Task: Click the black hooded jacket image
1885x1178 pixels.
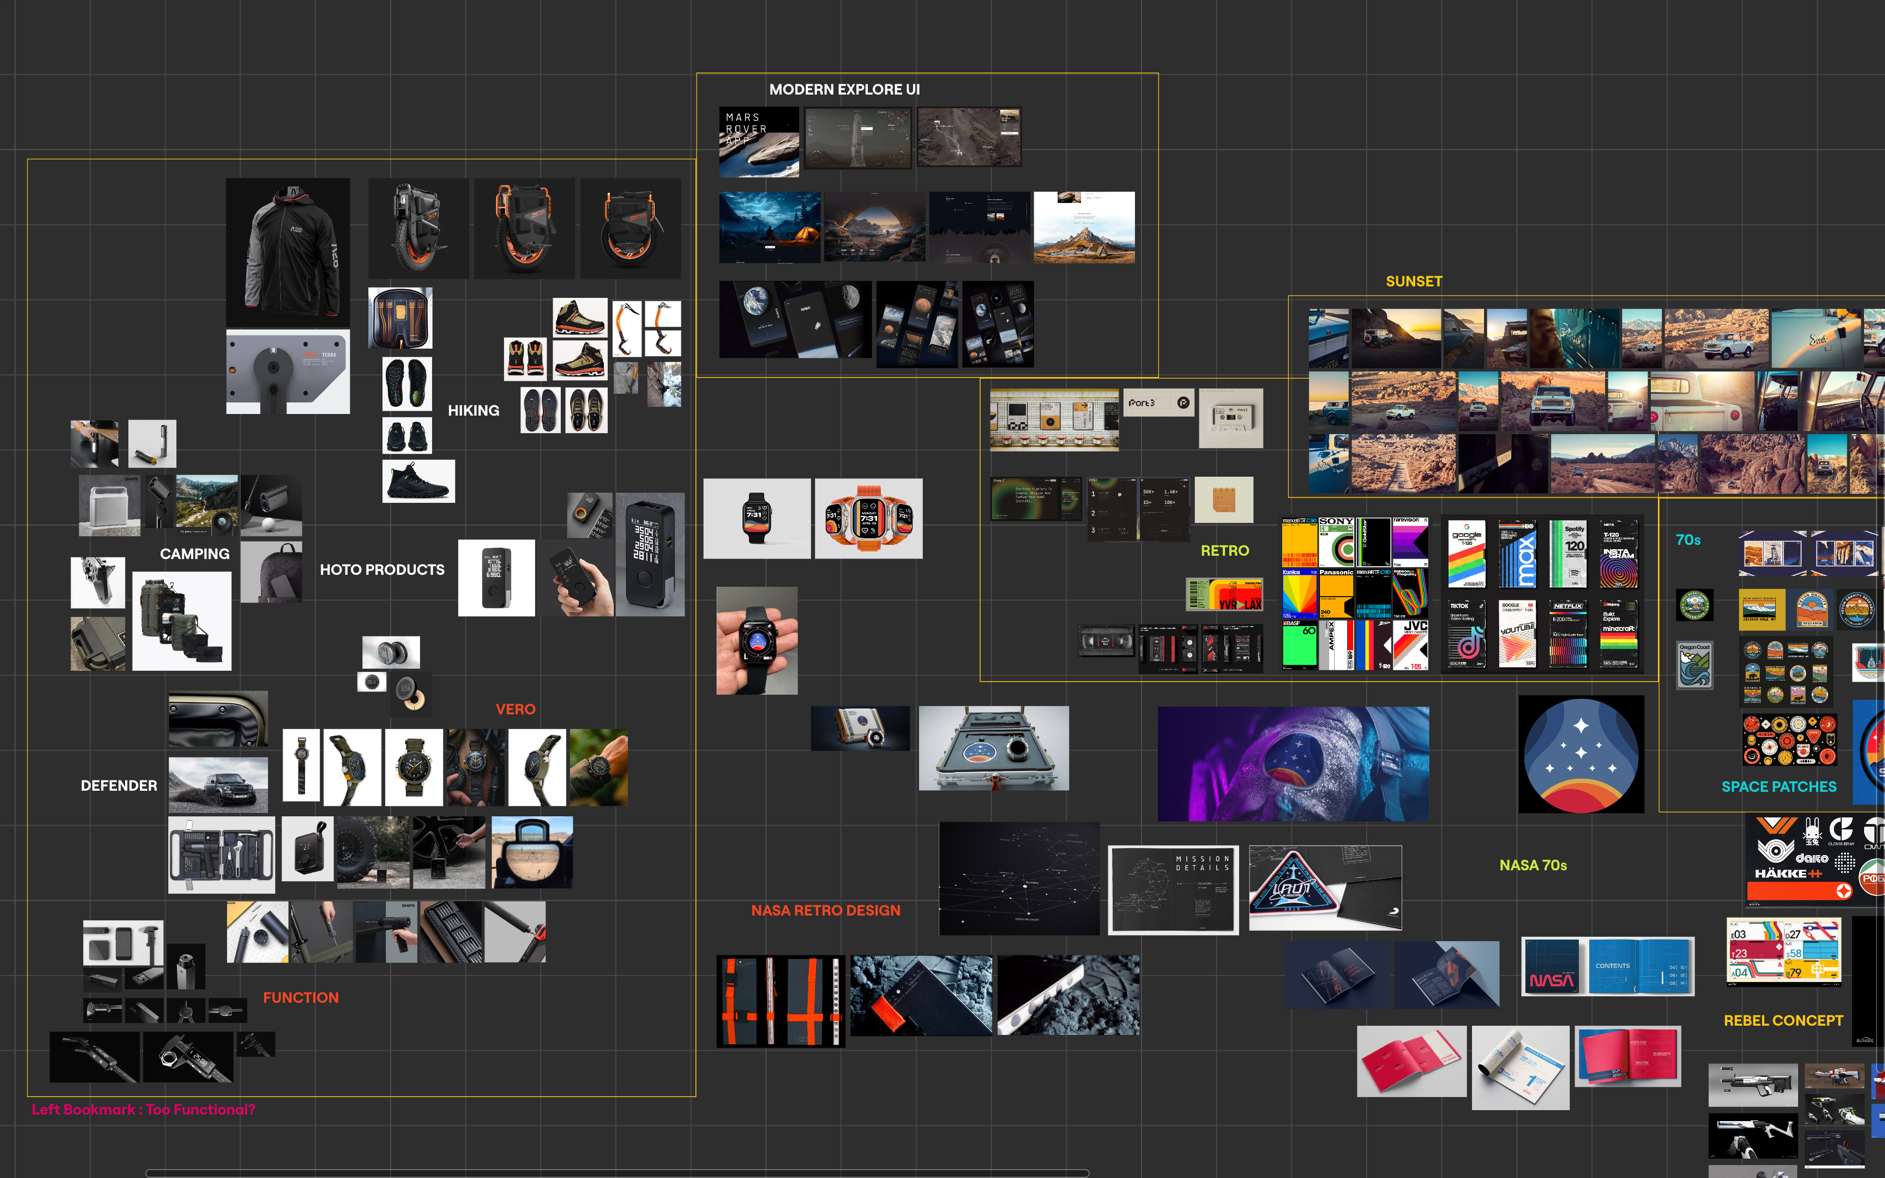Action: [x=288, y=251]
